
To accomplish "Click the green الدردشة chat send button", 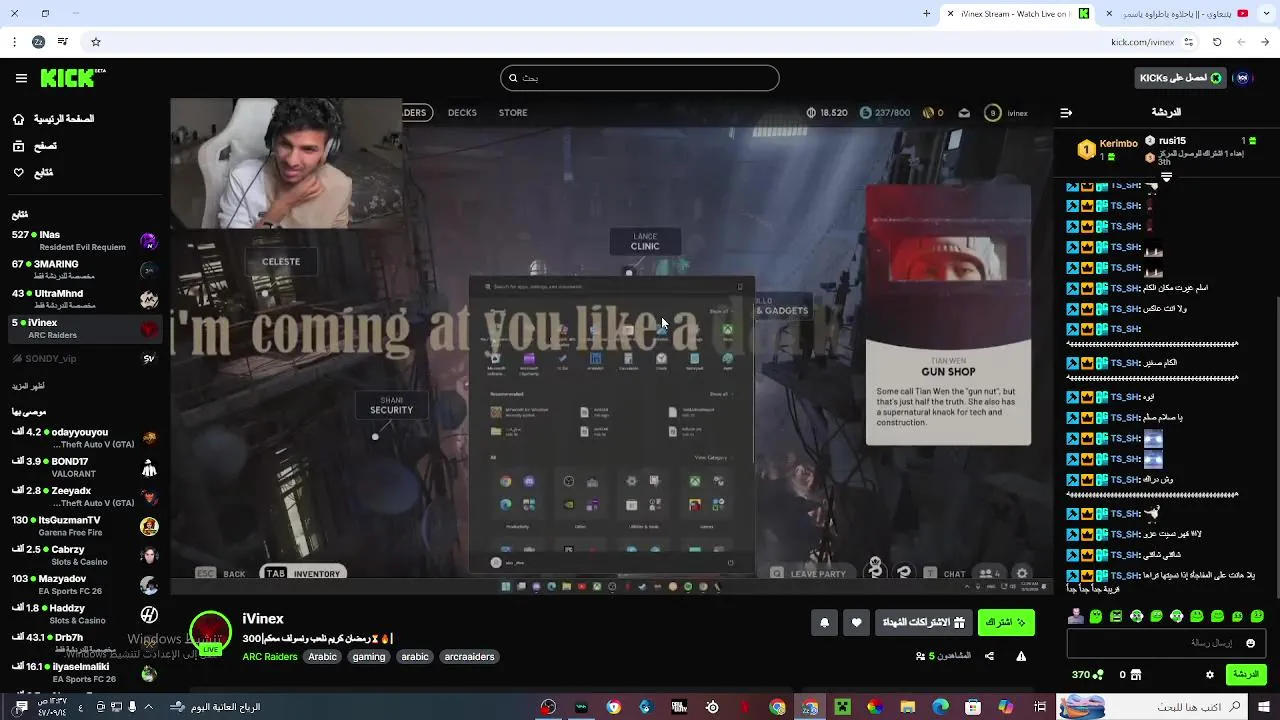I will [1246, 675].
